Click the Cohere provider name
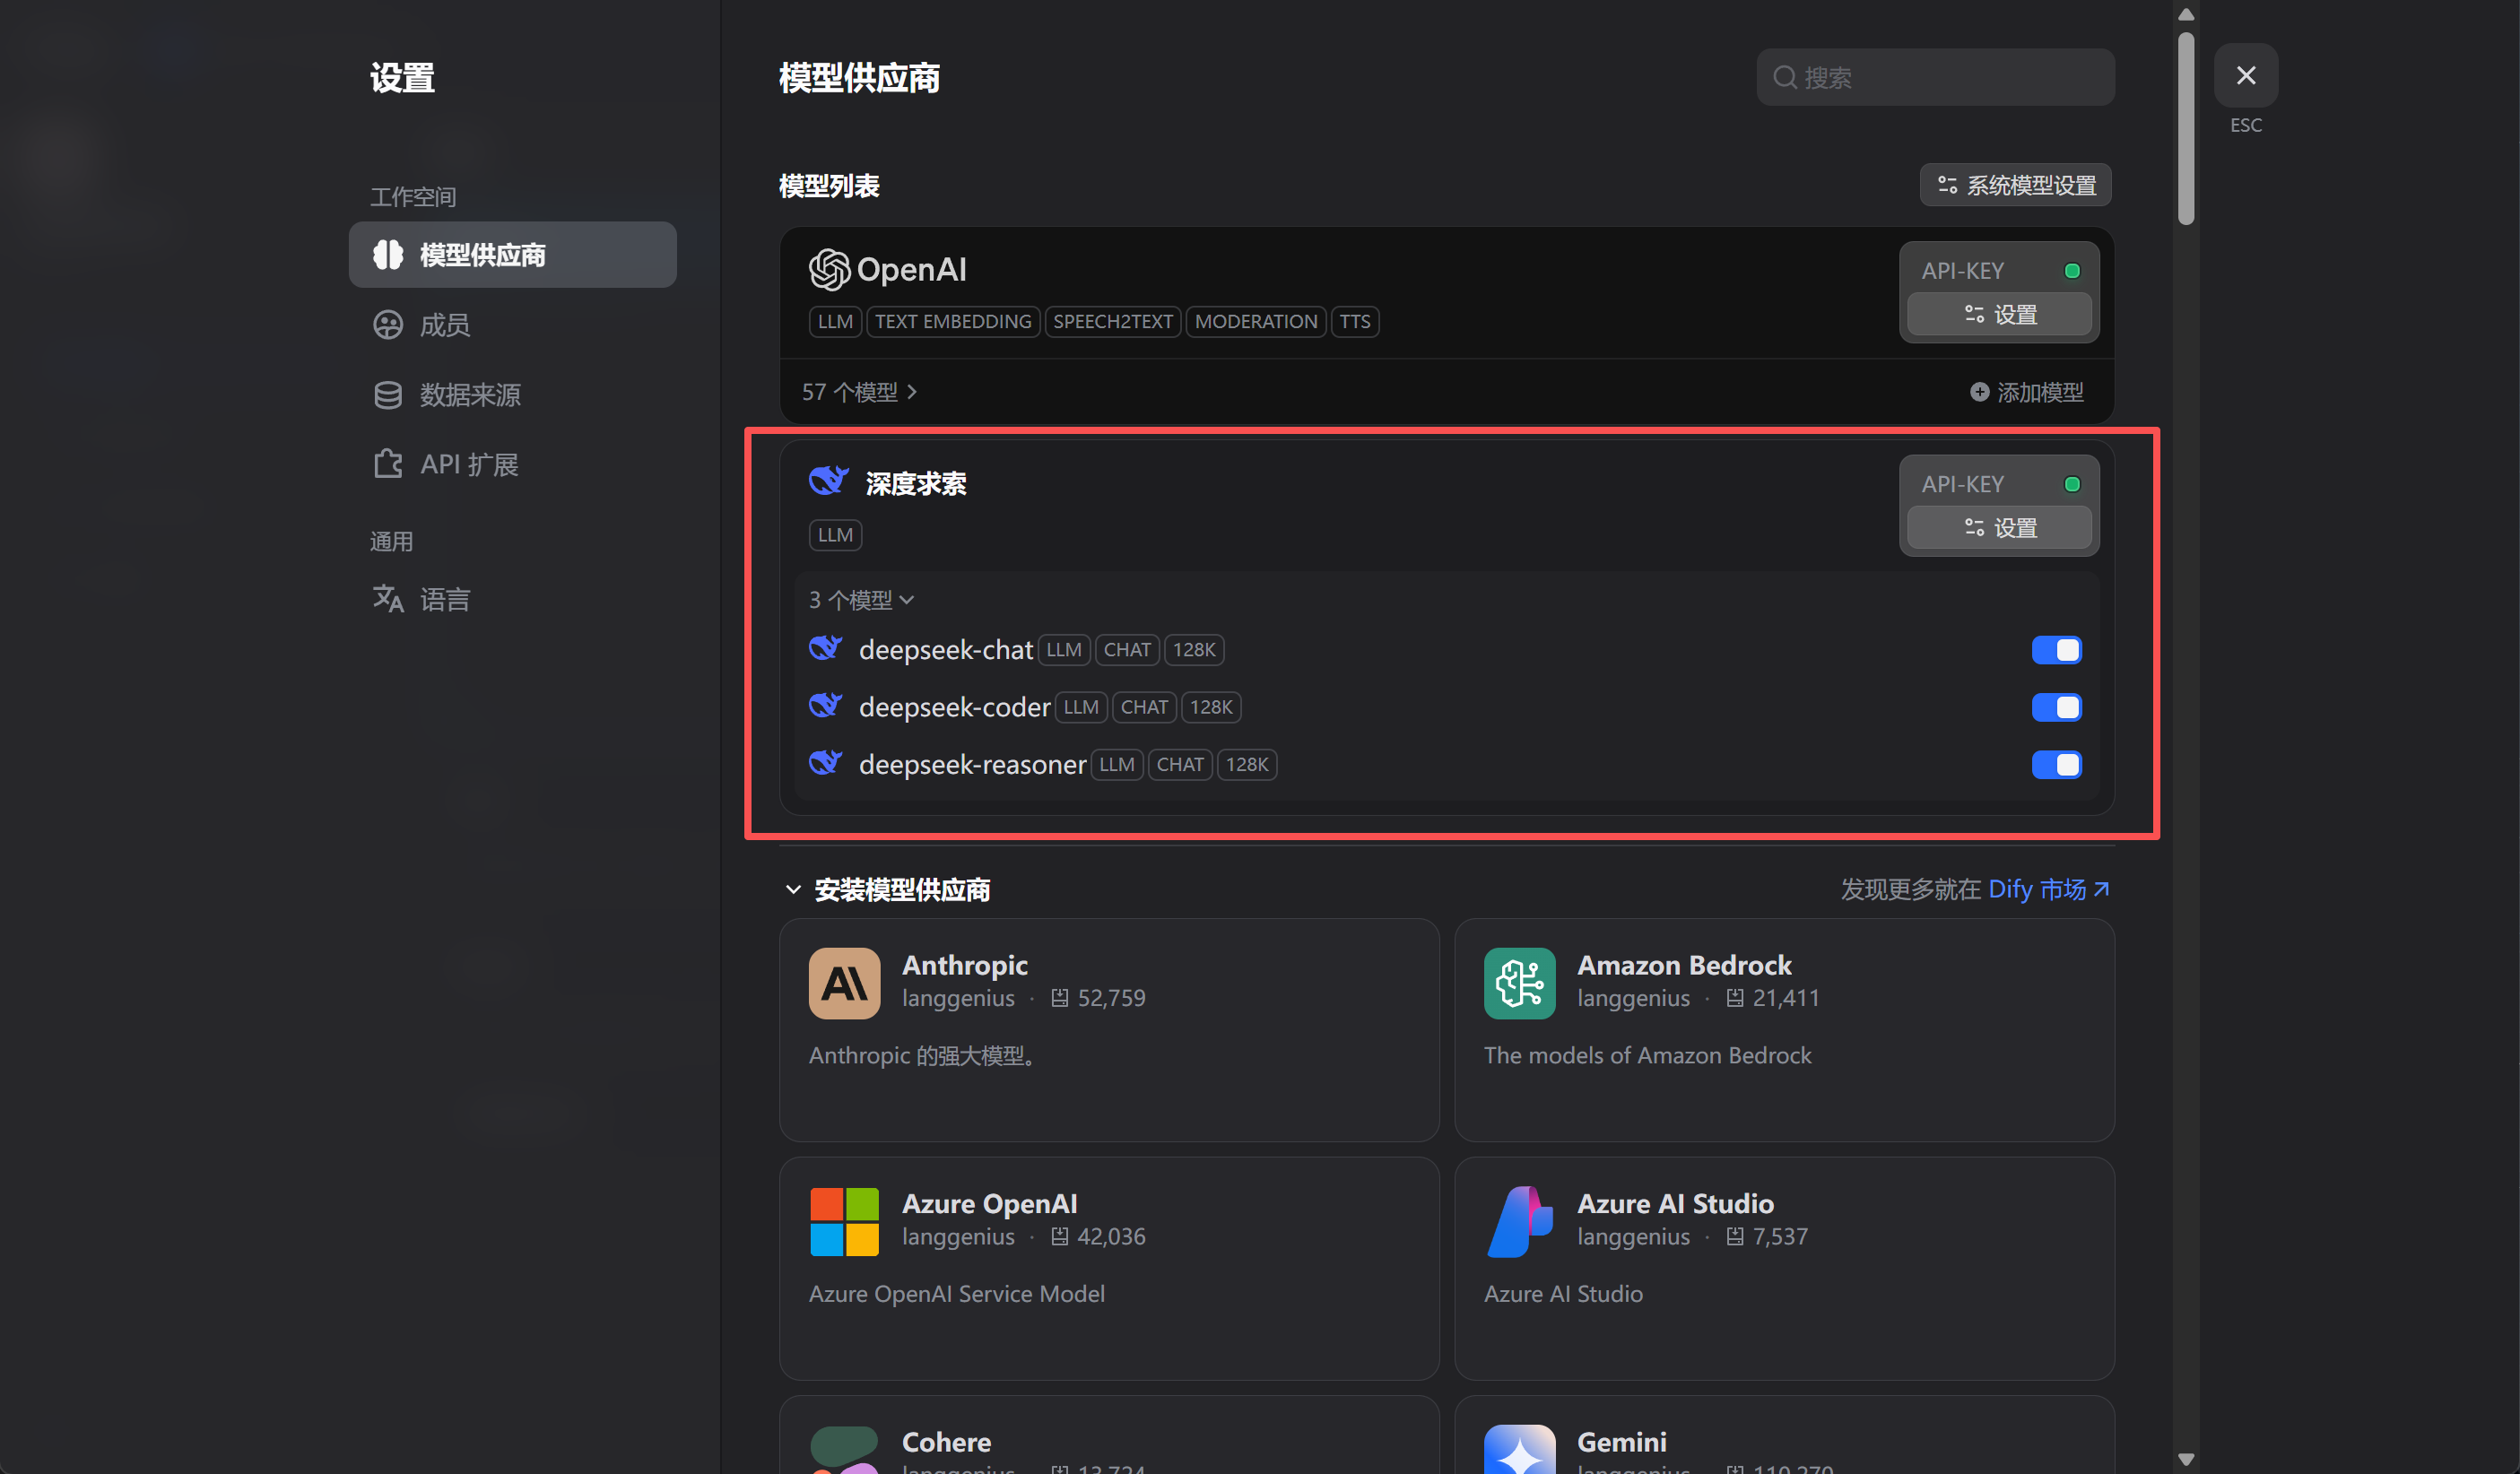2520x1474 pixels. coord(946,1441)
